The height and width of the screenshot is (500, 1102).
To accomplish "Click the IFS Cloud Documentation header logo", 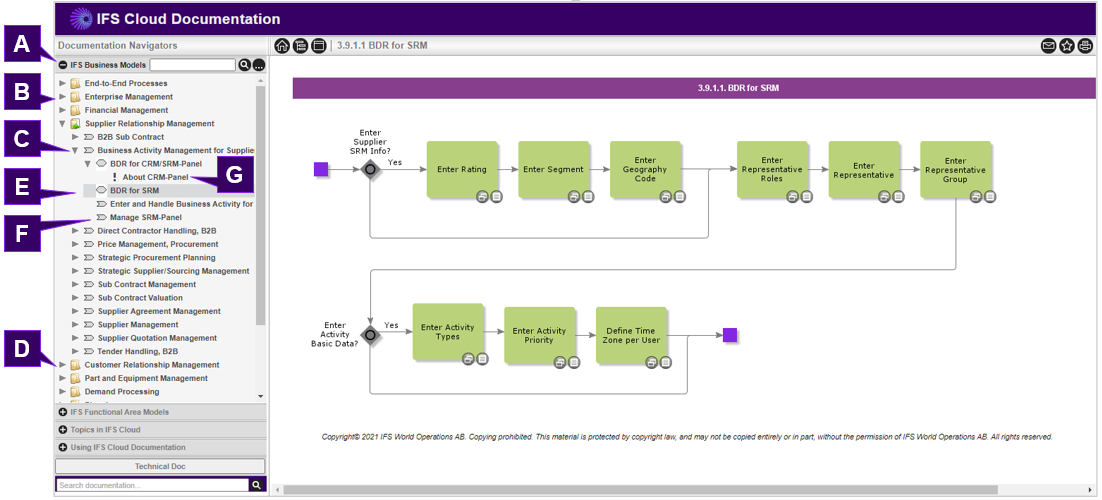I will [82, 19].
